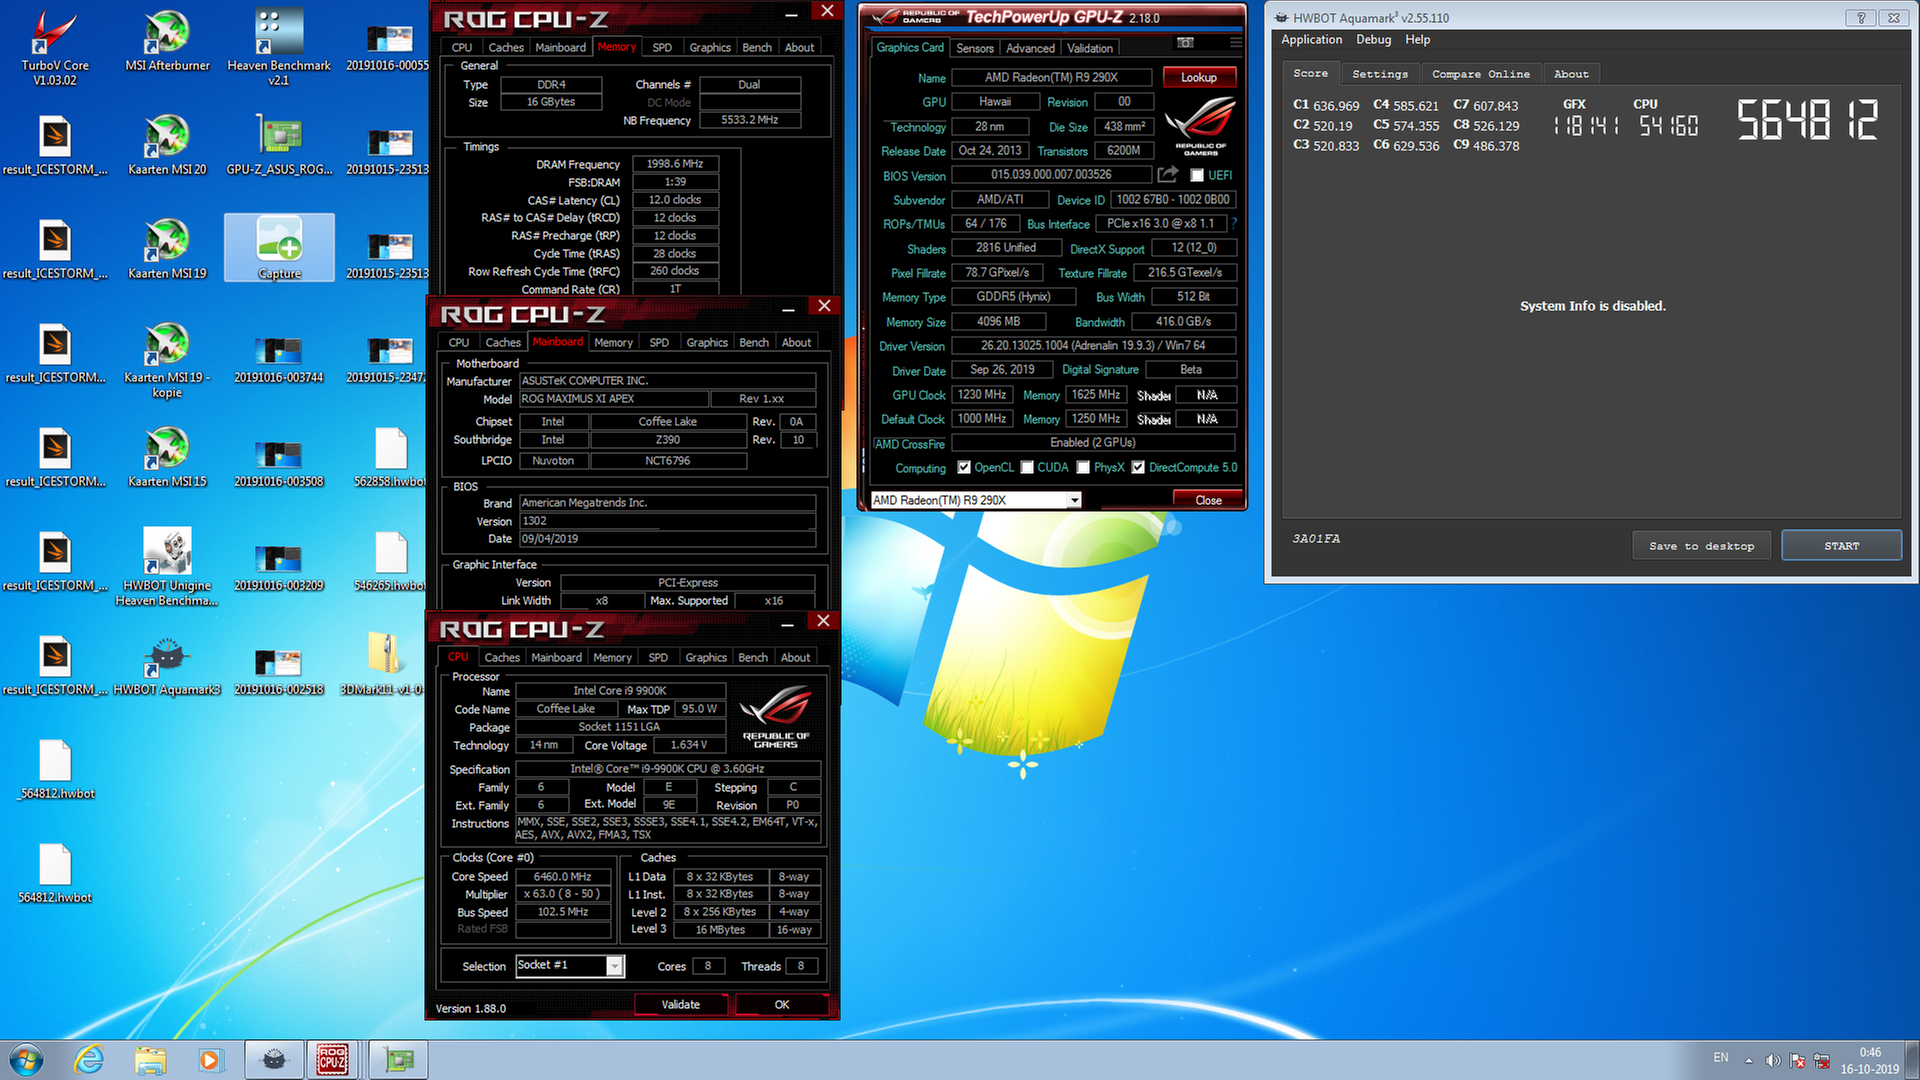This screenshot has height=1080, width=1920.
Task: Toggle OpenCL checkbox in GPU-Z
Action: (x=964, y=467)
